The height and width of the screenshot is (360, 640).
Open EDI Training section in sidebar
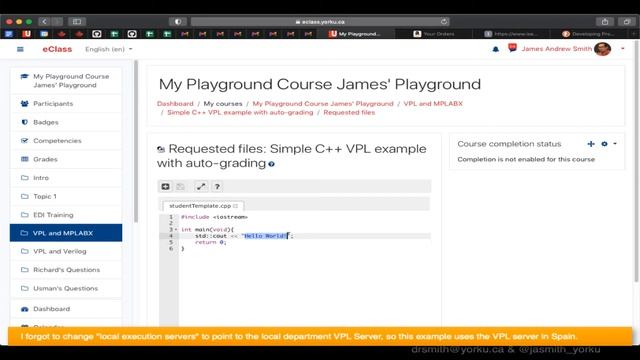66,215
